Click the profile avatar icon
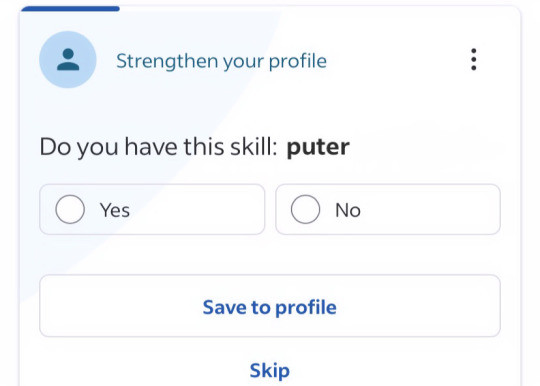The height and width of the screenshot is (386, 540). click(68, 60)
